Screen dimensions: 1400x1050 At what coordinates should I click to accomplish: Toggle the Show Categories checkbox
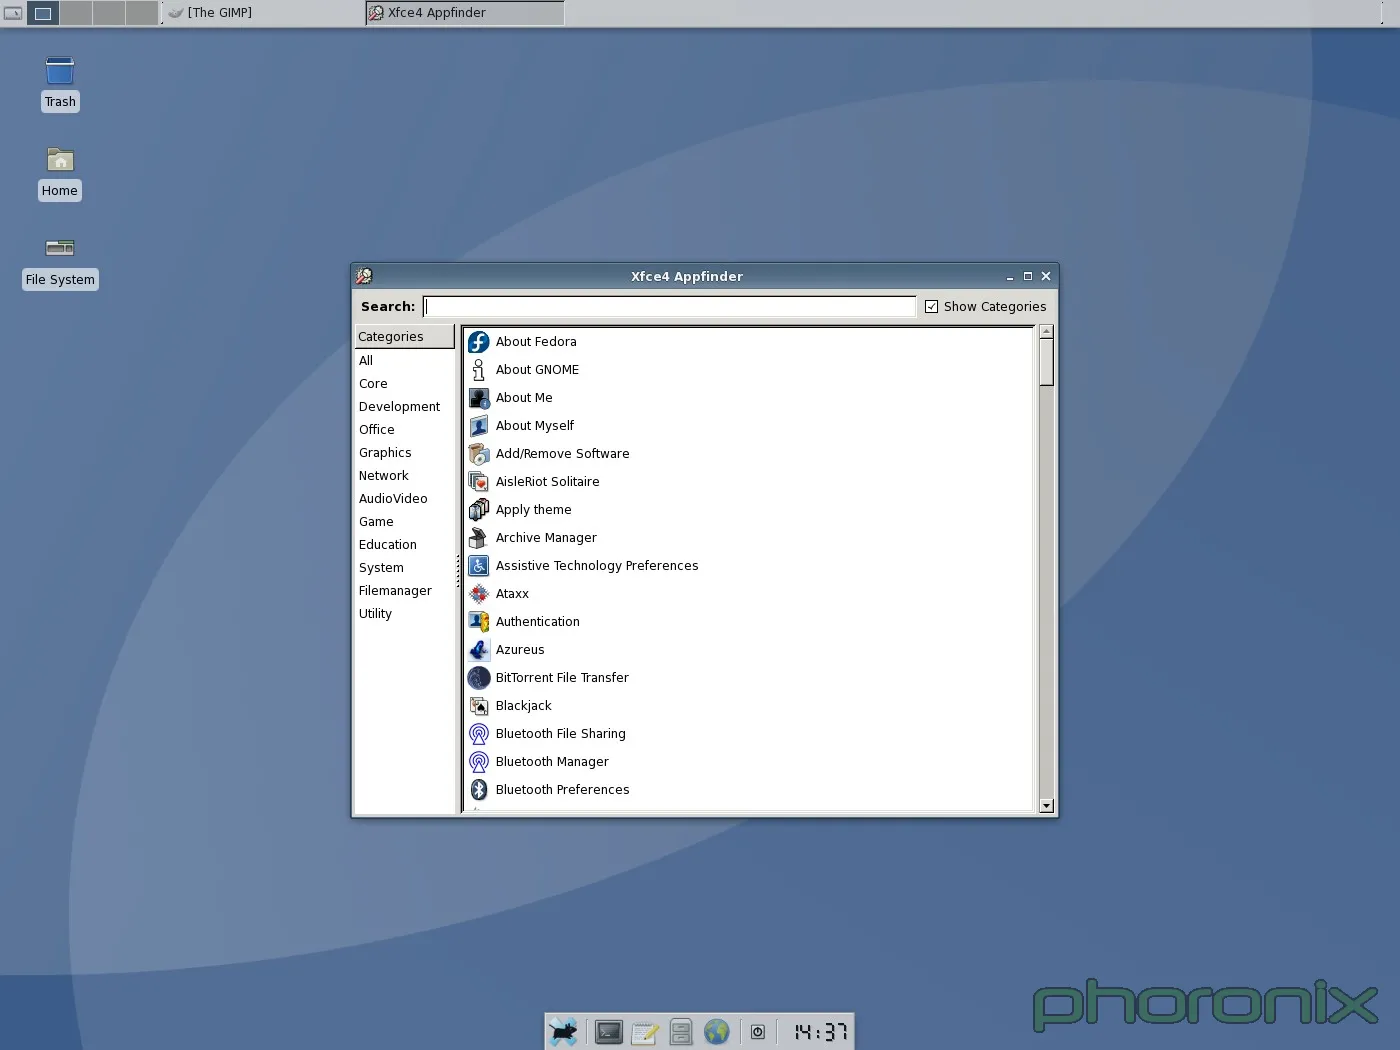(932, 307)
